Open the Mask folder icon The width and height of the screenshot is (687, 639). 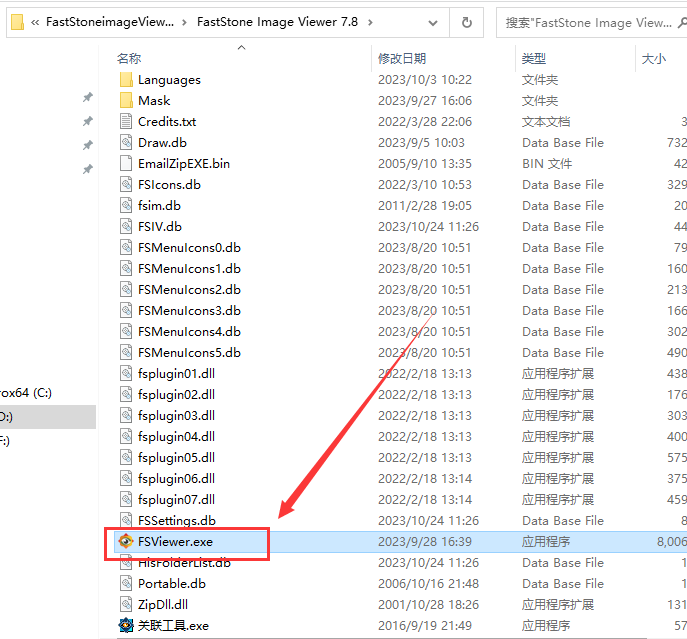tap(126, 100)
